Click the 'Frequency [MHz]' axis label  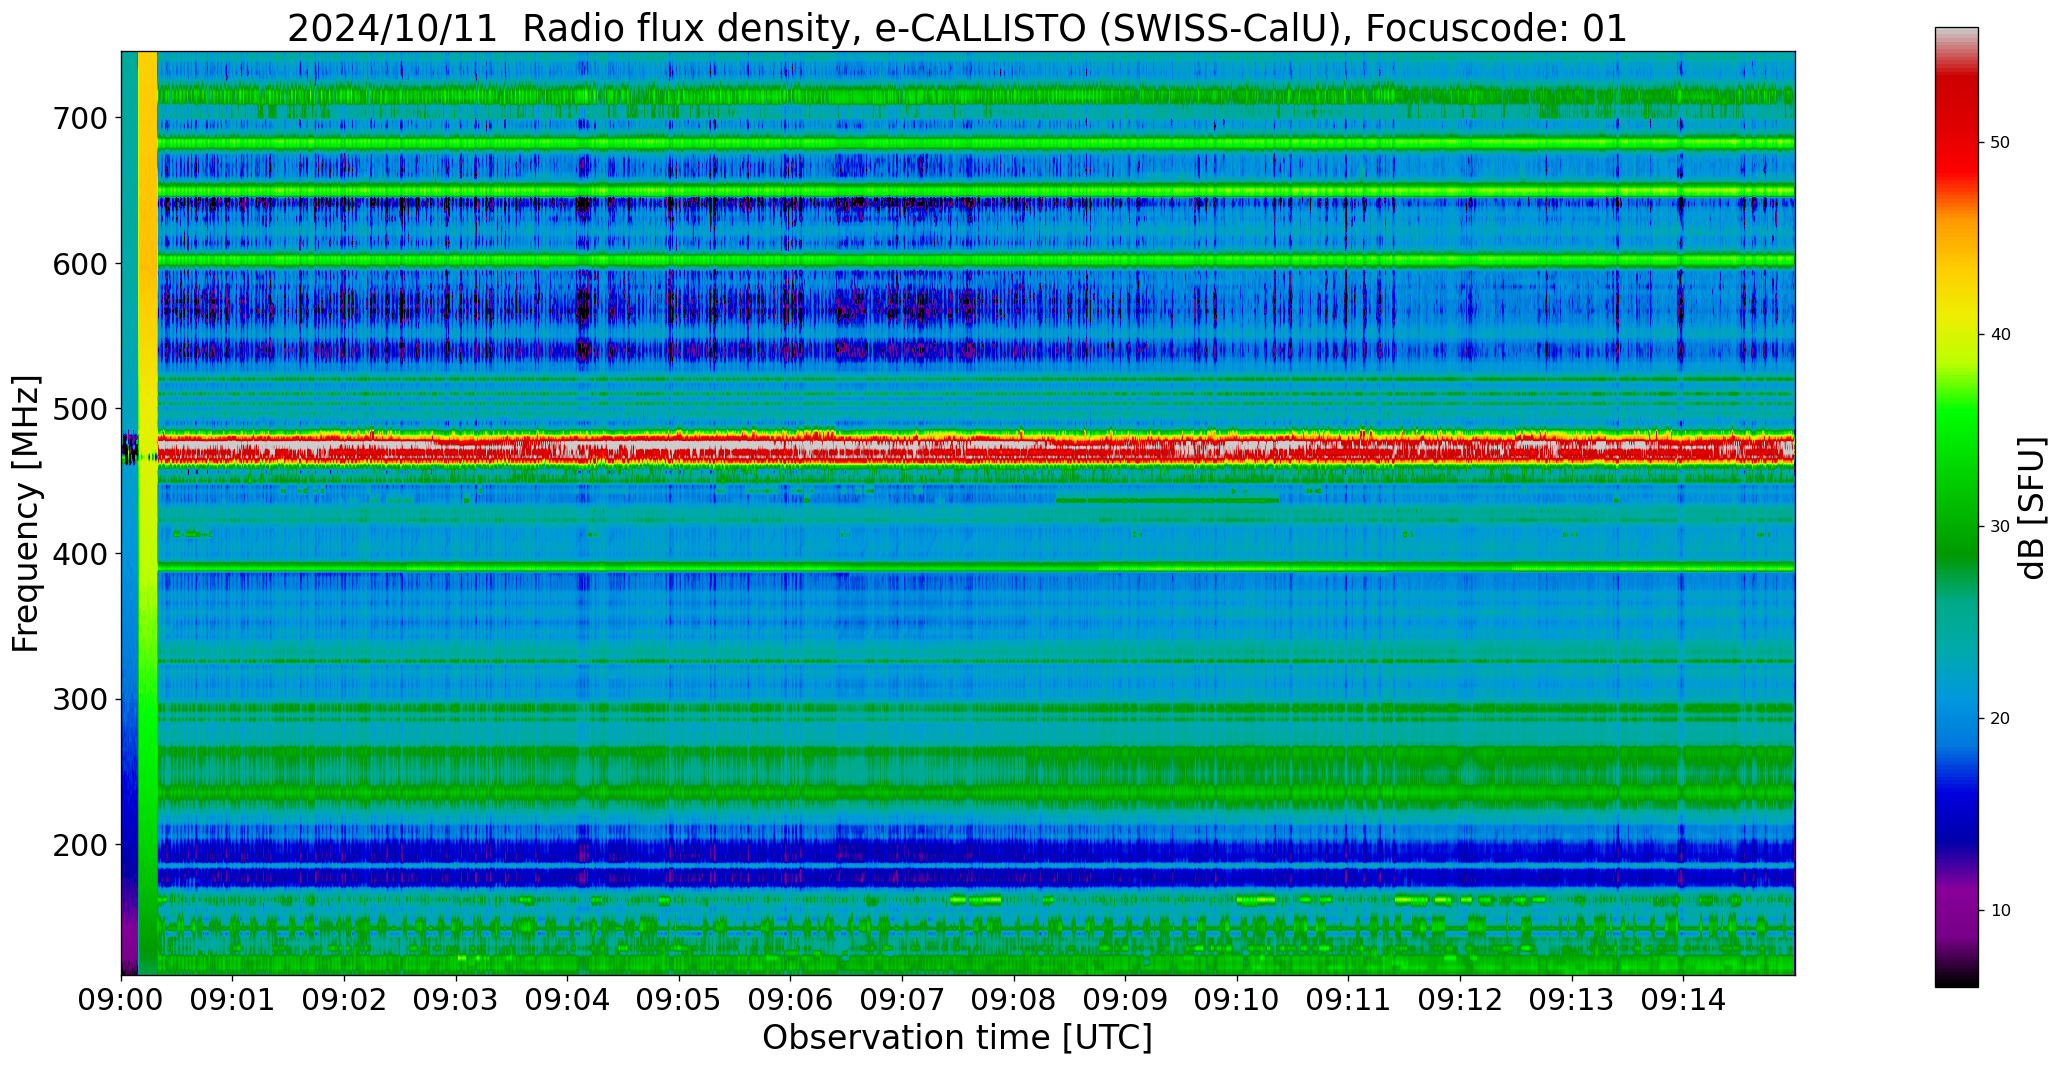click(26, 514)
